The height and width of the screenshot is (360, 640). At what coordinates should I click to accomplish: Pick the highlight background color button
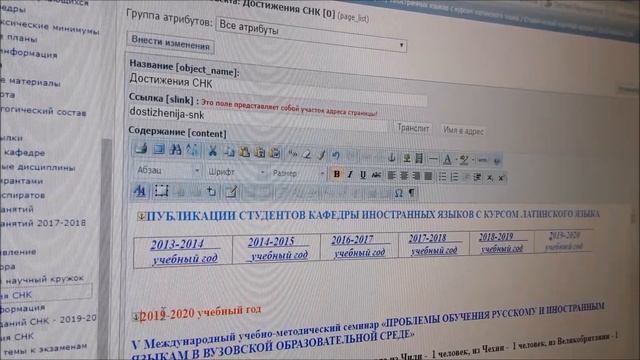point(464,160)
